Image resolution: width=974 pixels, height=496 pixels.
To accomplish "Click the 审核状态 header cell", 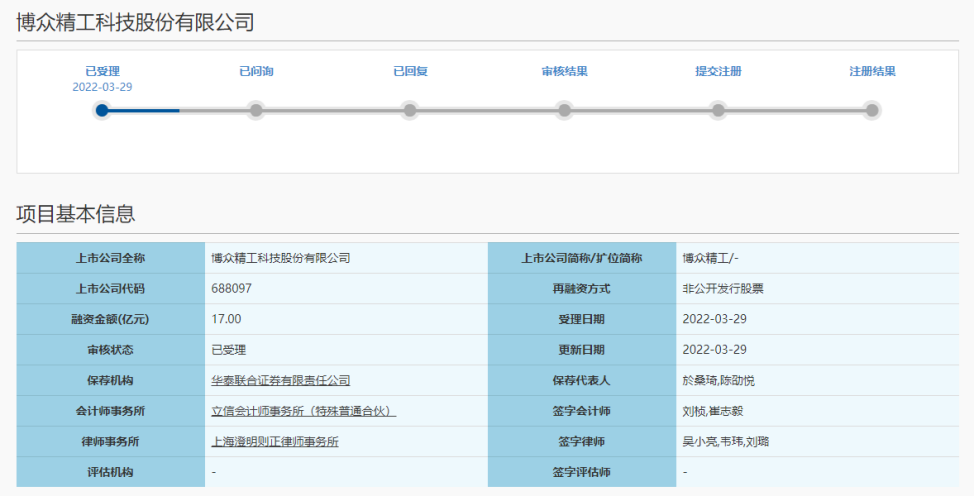I will pyautogui.click(x=111, y=350).
